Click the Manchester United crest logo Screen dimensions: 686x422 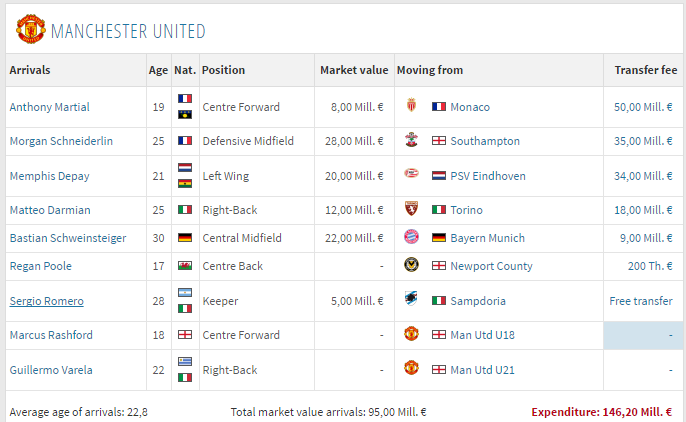[31, 29]
